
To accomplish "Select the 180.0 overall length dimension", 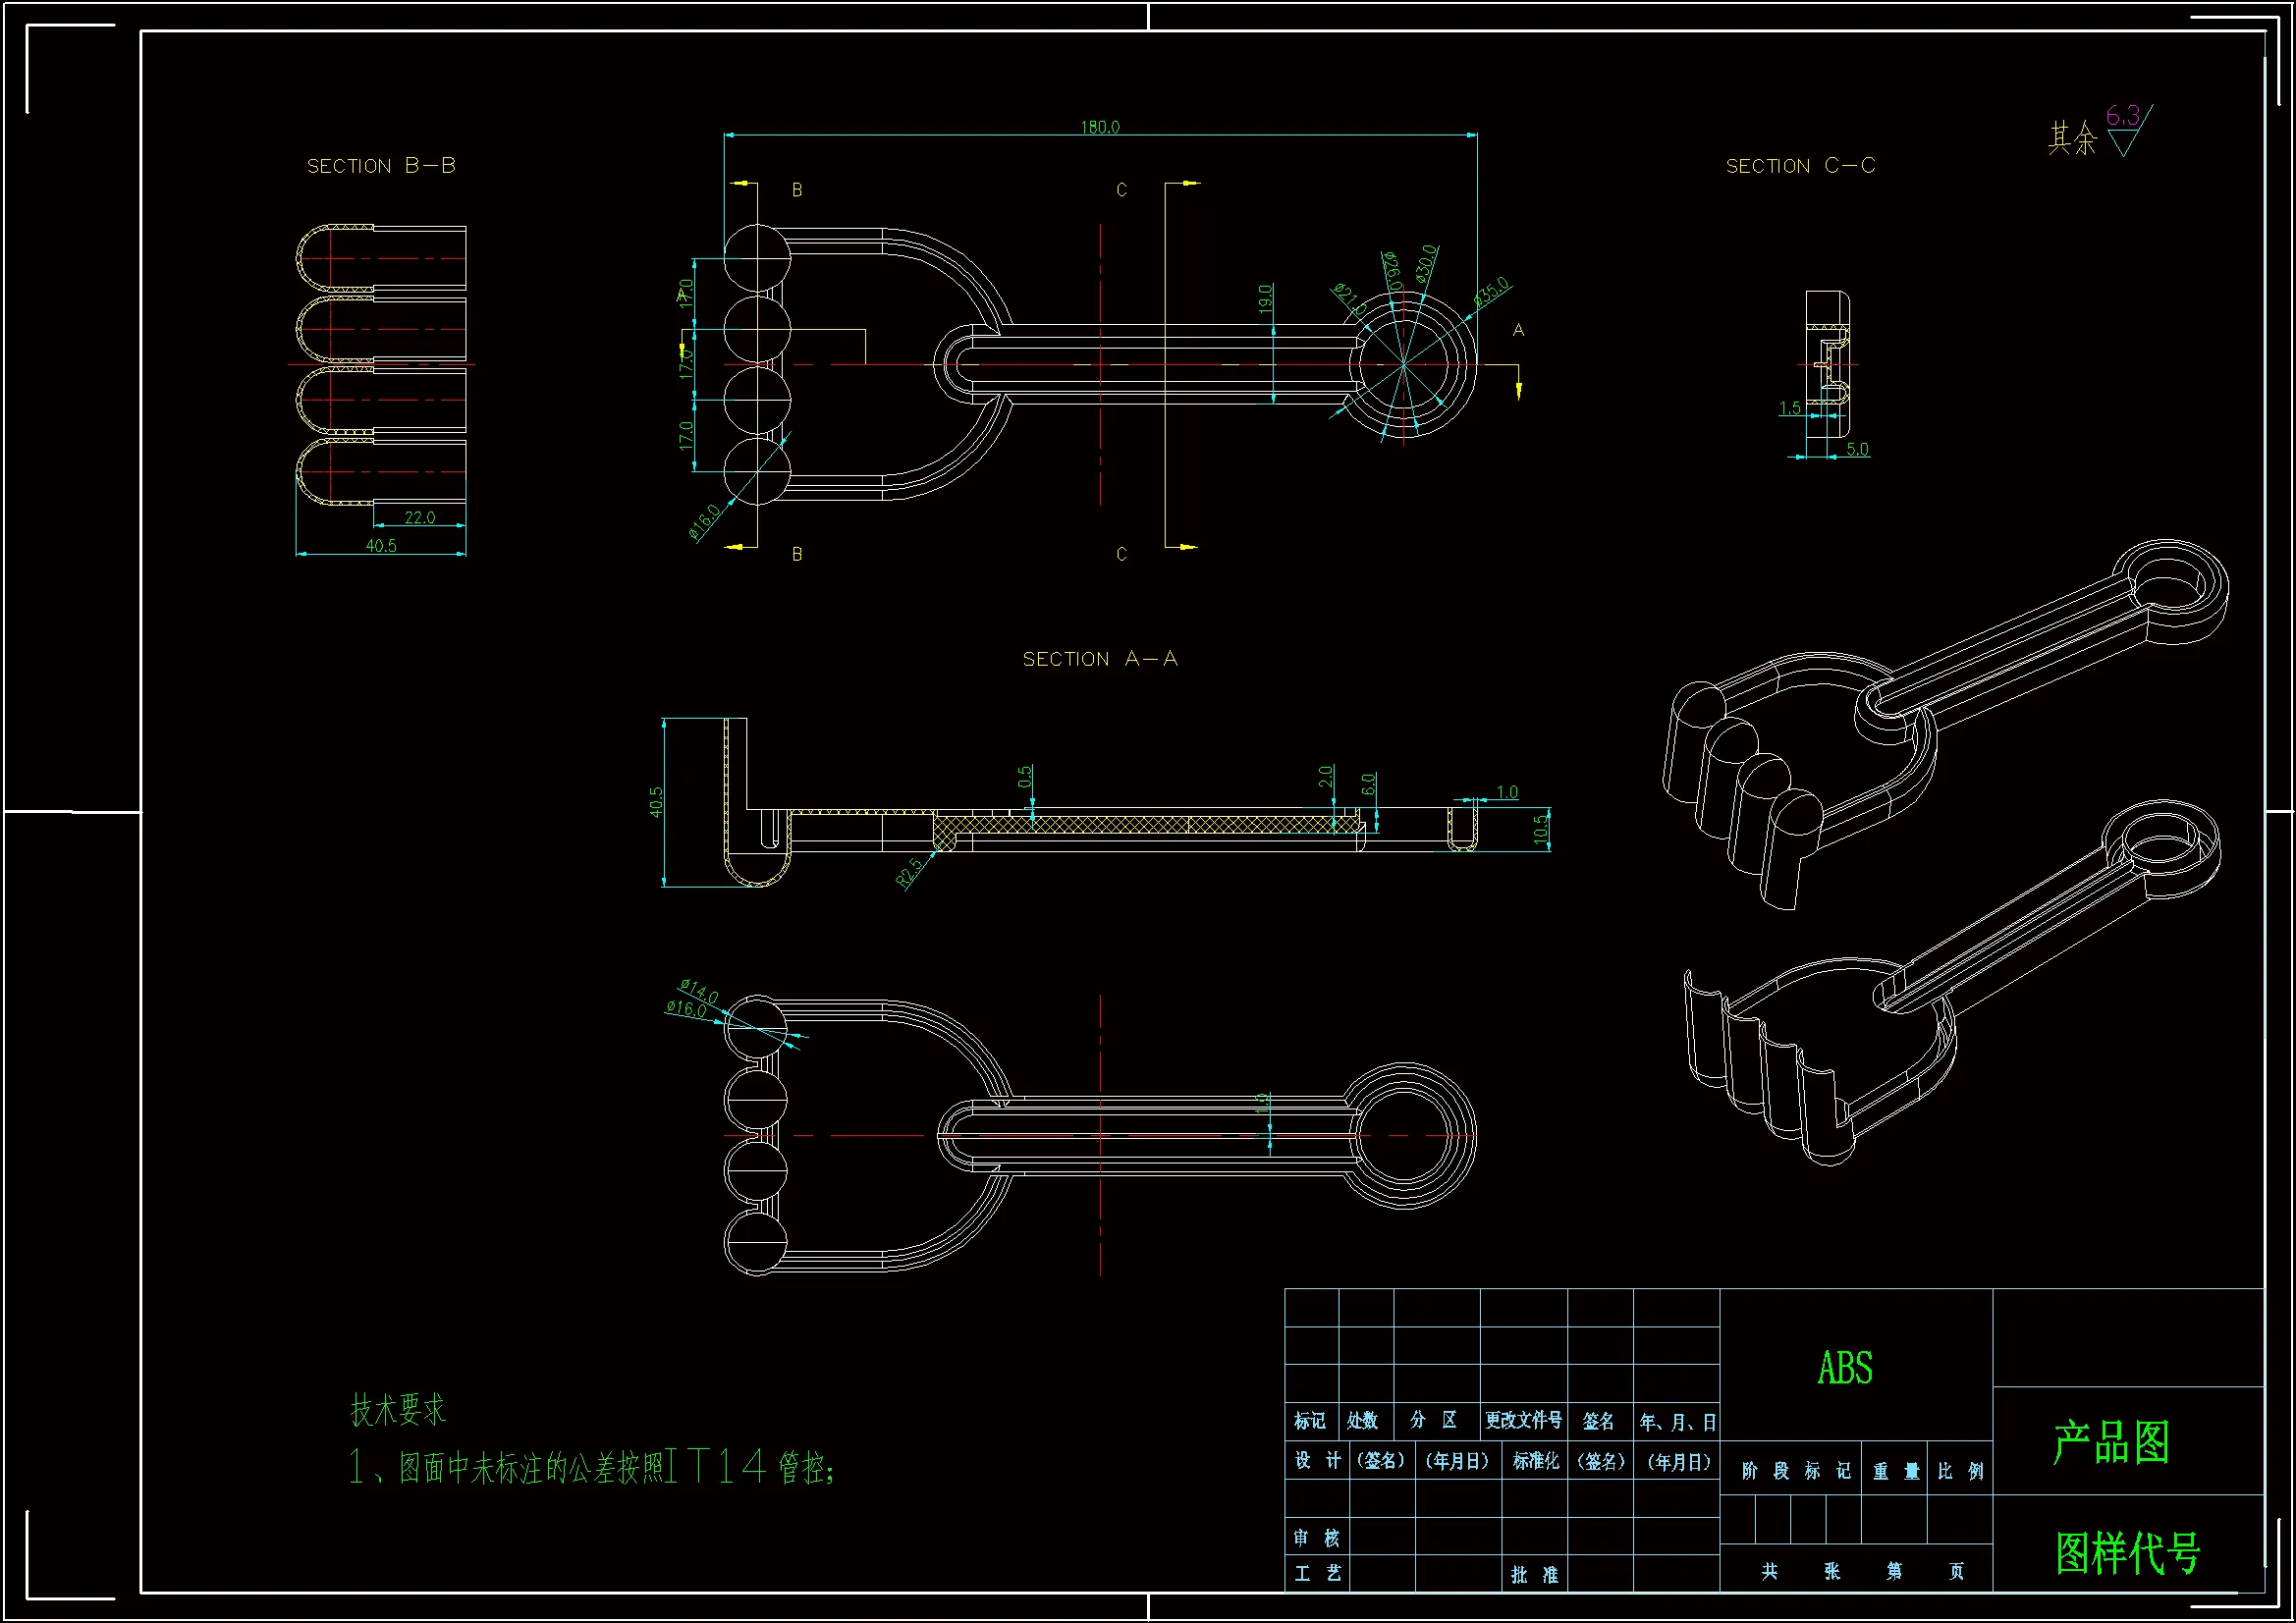I will (1100, 127).
